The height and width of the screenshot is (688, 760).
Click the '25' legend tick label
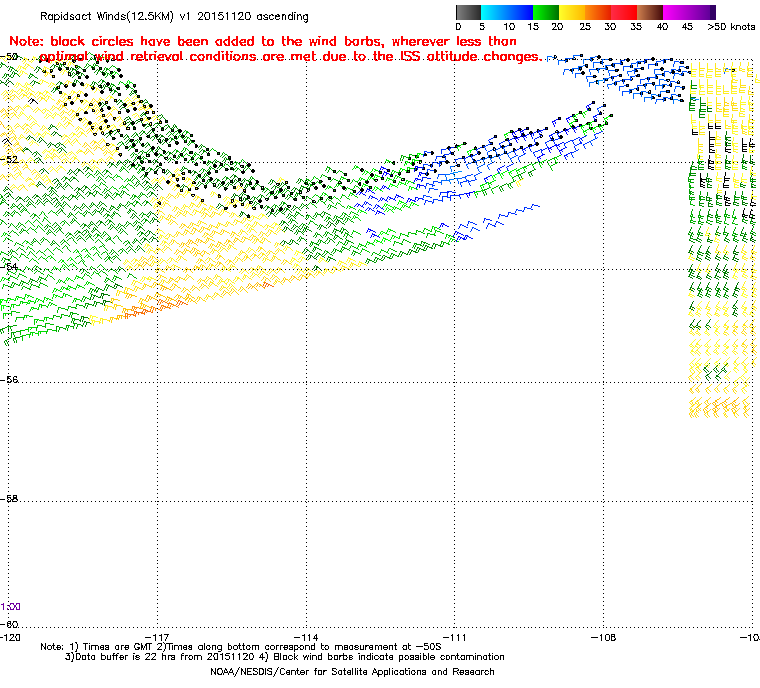tap(585, 27)
